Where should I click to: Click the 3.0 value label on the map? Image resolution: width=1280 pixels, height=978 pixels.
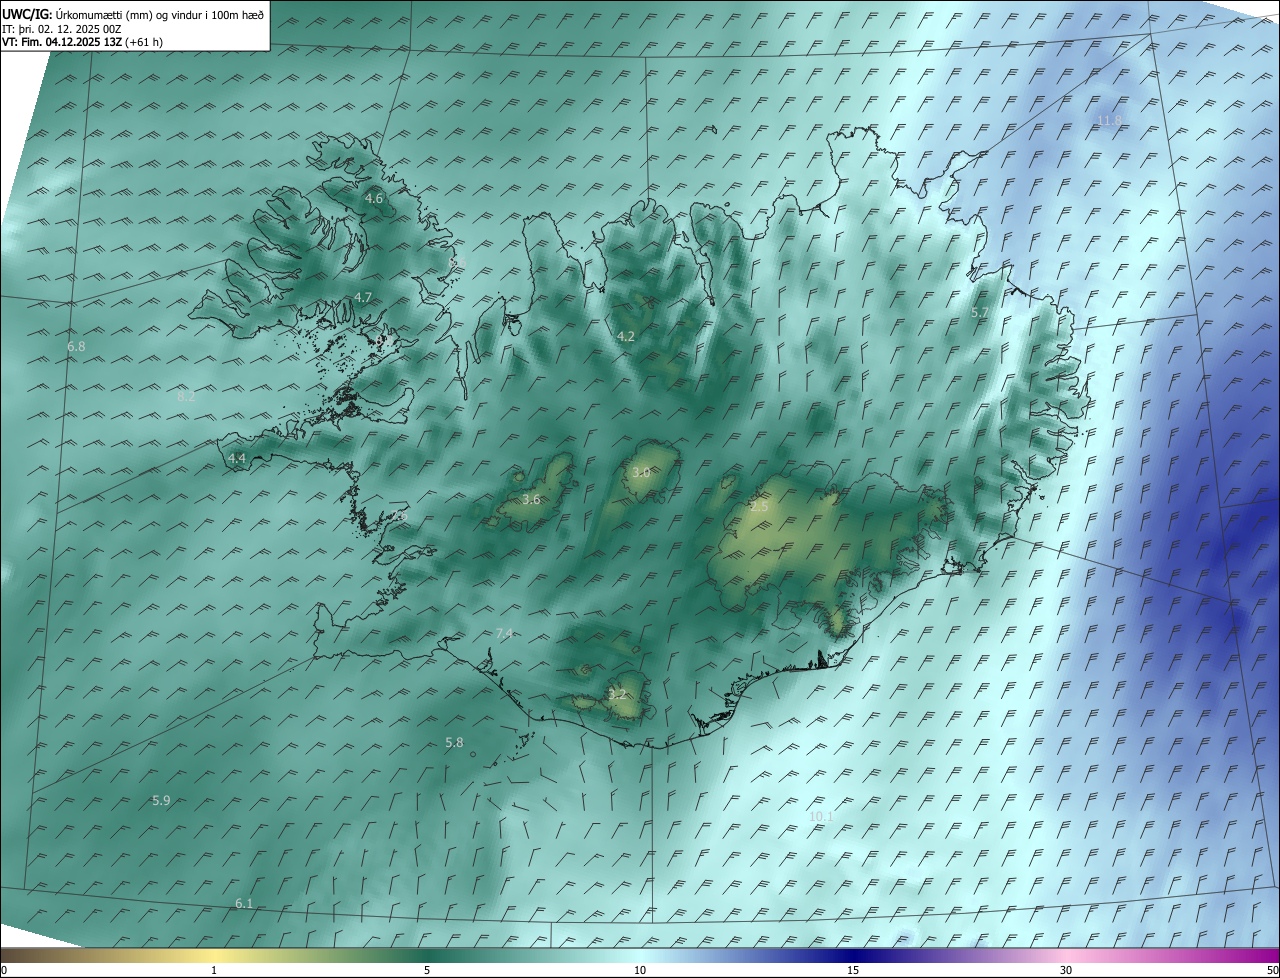(641, 472)
